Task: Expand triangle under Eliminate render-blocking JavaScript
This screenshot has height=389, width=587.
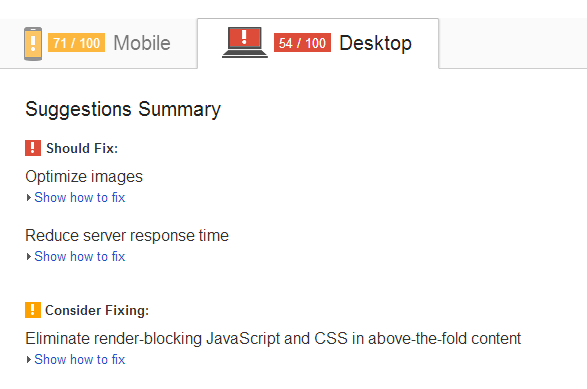Action: click(x=29, y=359)
